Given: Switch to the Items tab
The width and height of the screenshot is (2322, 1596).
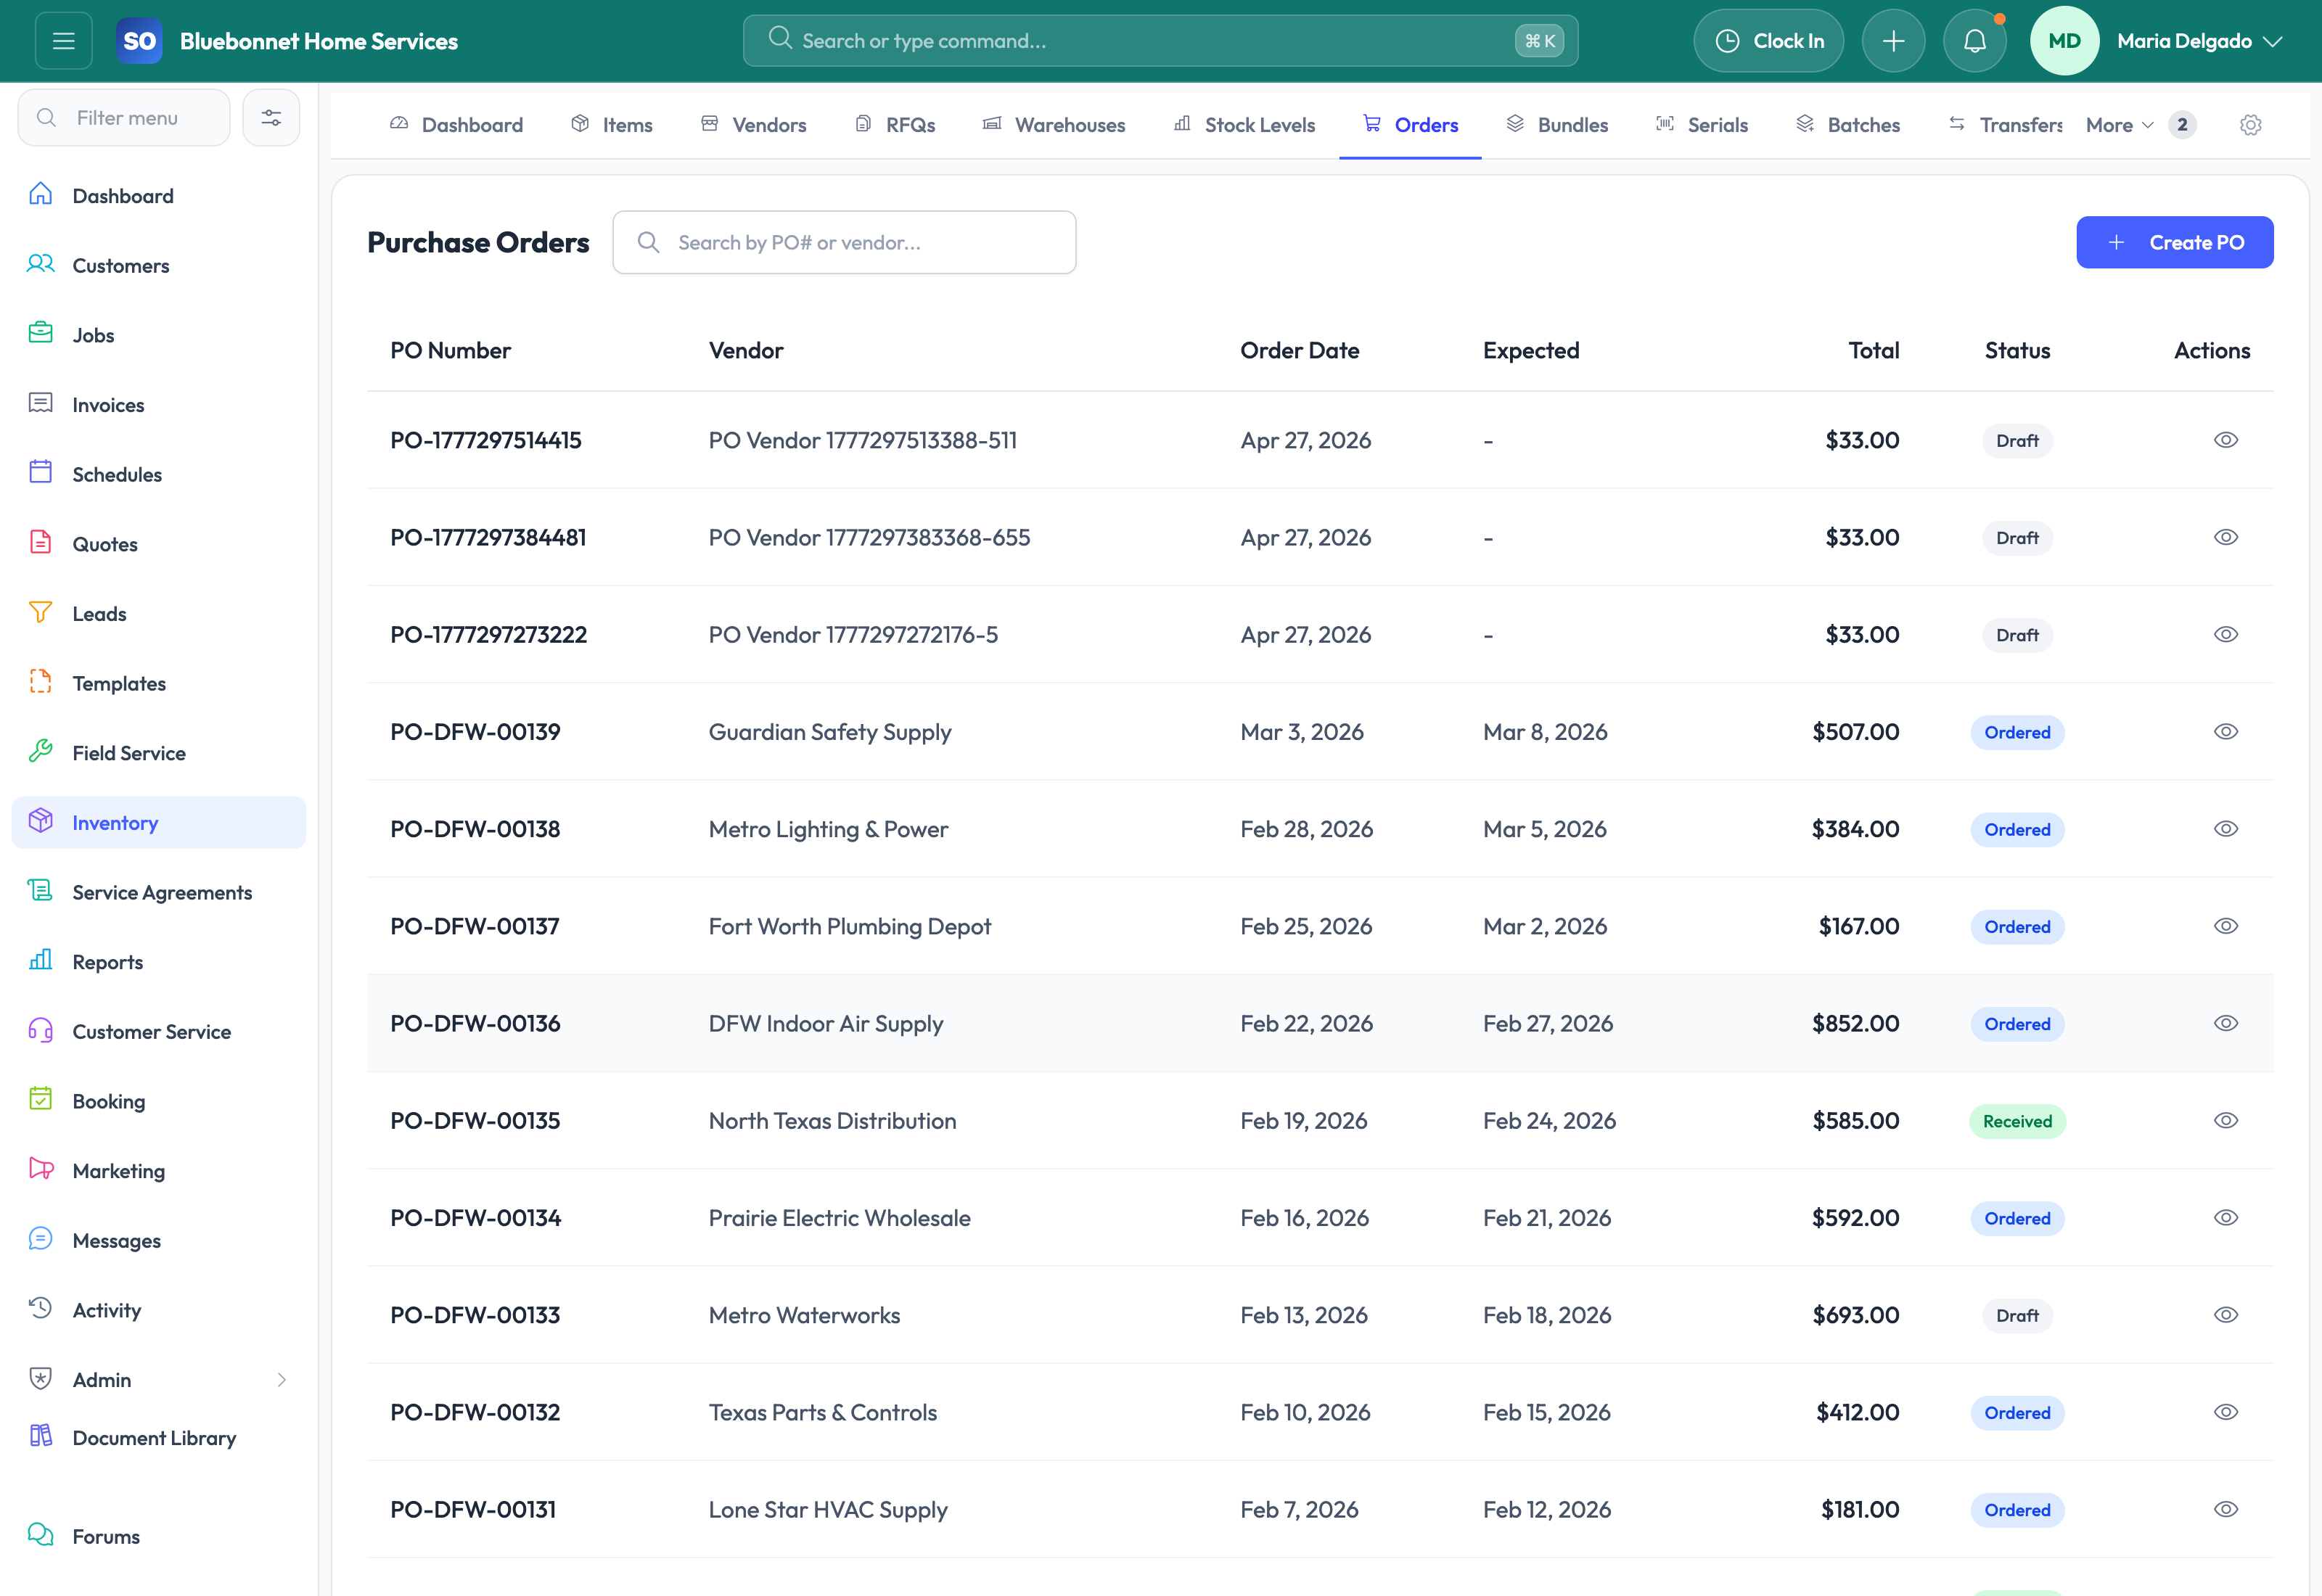Looking at the screenshot, I should click(611, 125).
